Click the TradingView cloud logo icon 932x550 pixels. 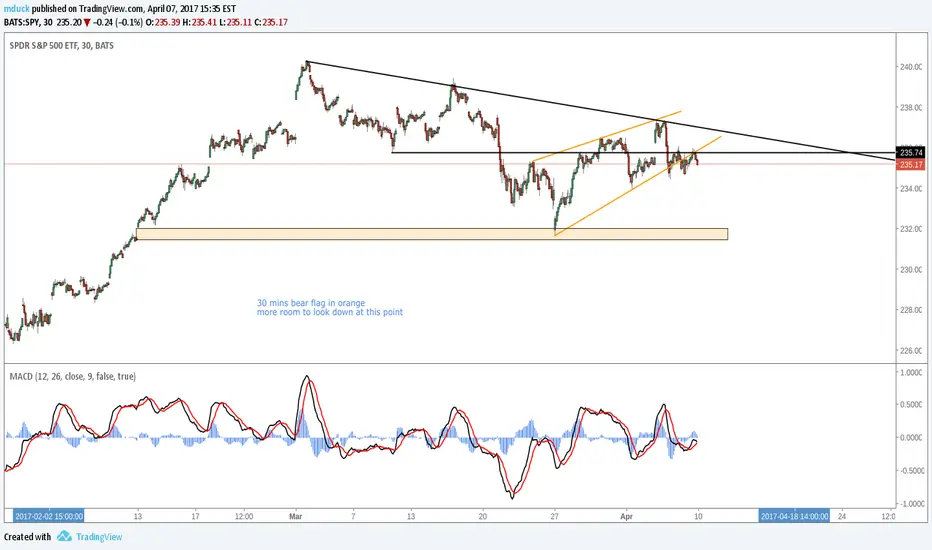pyautogui.click(x=64, y=536)
